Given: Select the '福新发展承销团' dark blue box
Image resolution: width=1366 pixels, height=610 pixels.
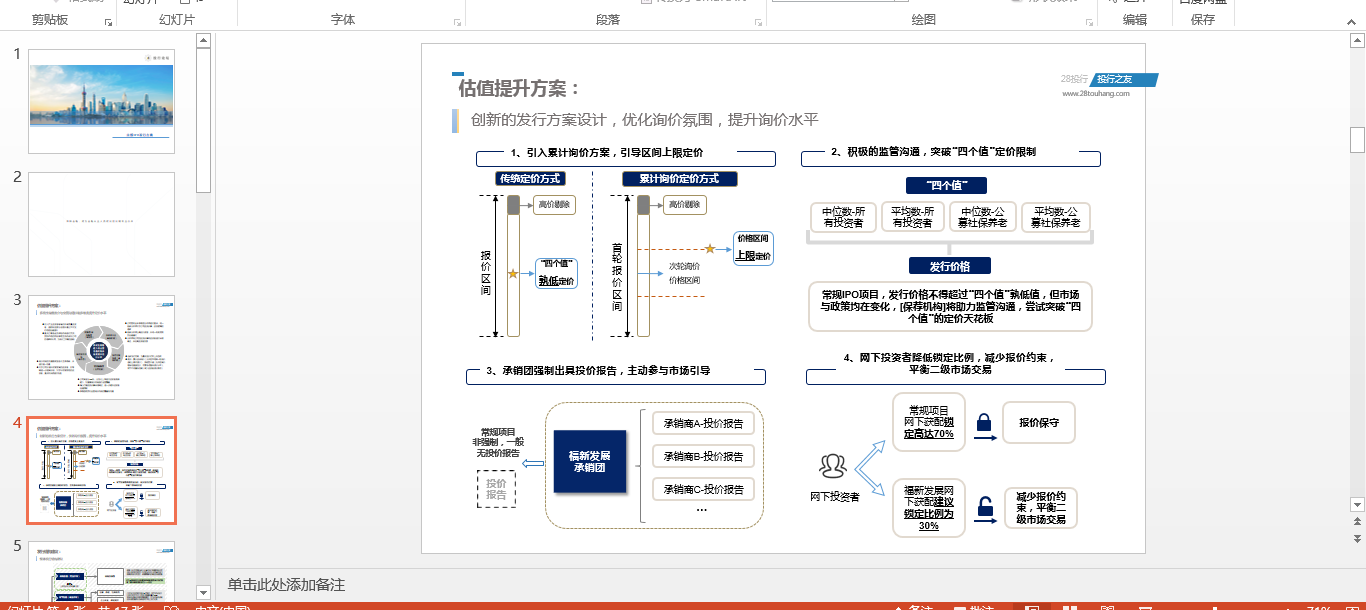Looking at the screenshot, I should [x=590, y=461].
